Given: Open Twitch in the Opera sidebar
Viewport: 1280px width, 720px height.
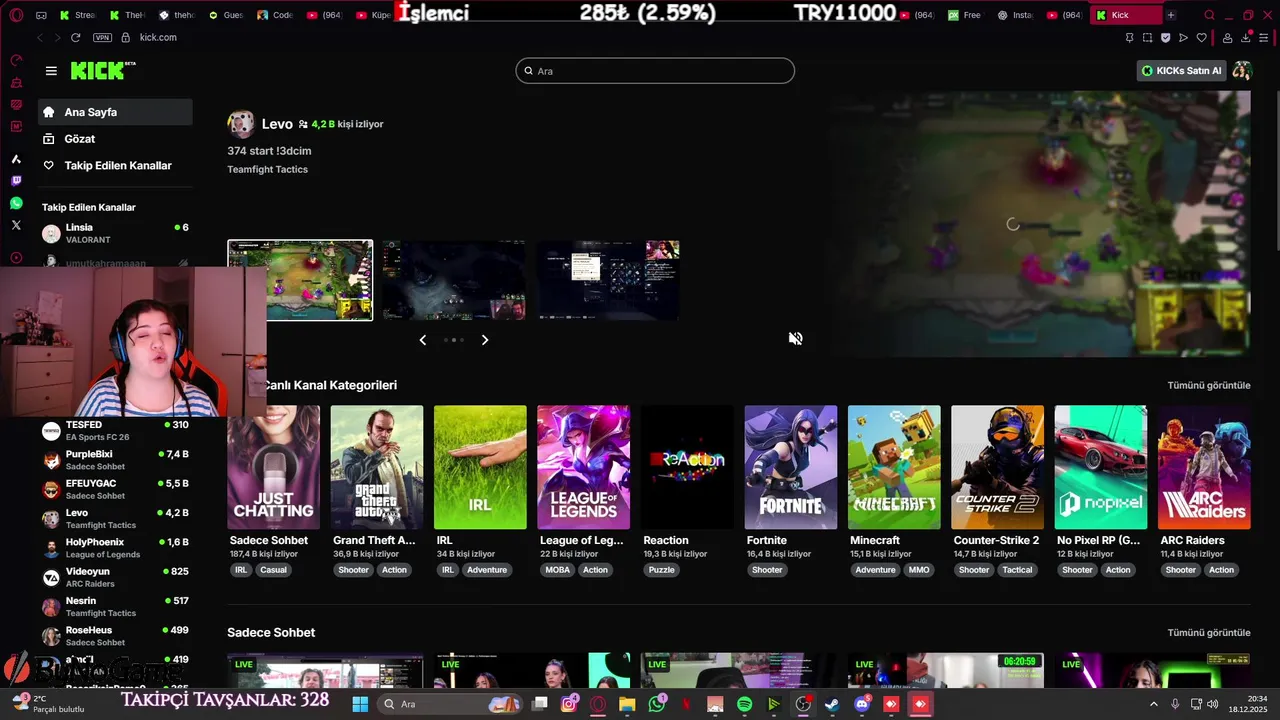Looking at the screenshot, I should (16, 181).
